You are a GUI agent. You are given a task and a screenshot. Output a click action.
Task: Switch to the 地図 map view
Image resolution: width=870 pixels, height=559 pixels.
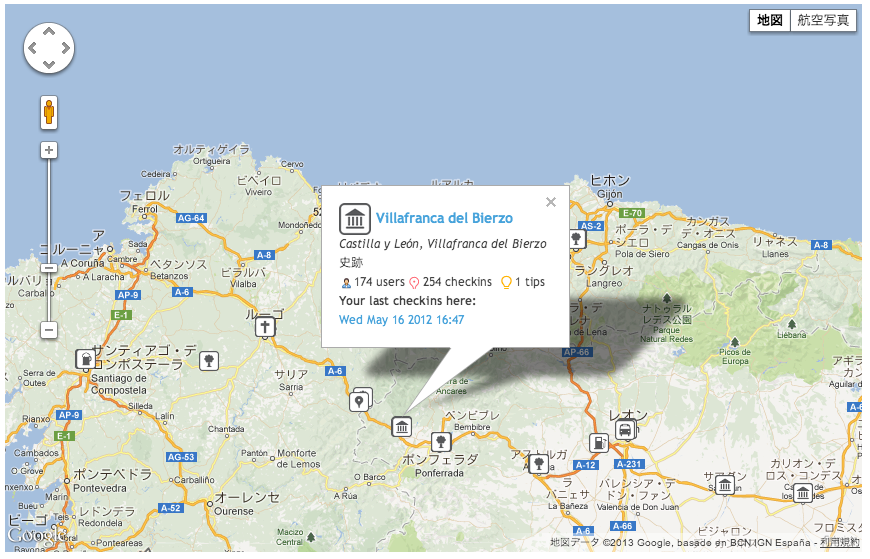coord(770,21)
